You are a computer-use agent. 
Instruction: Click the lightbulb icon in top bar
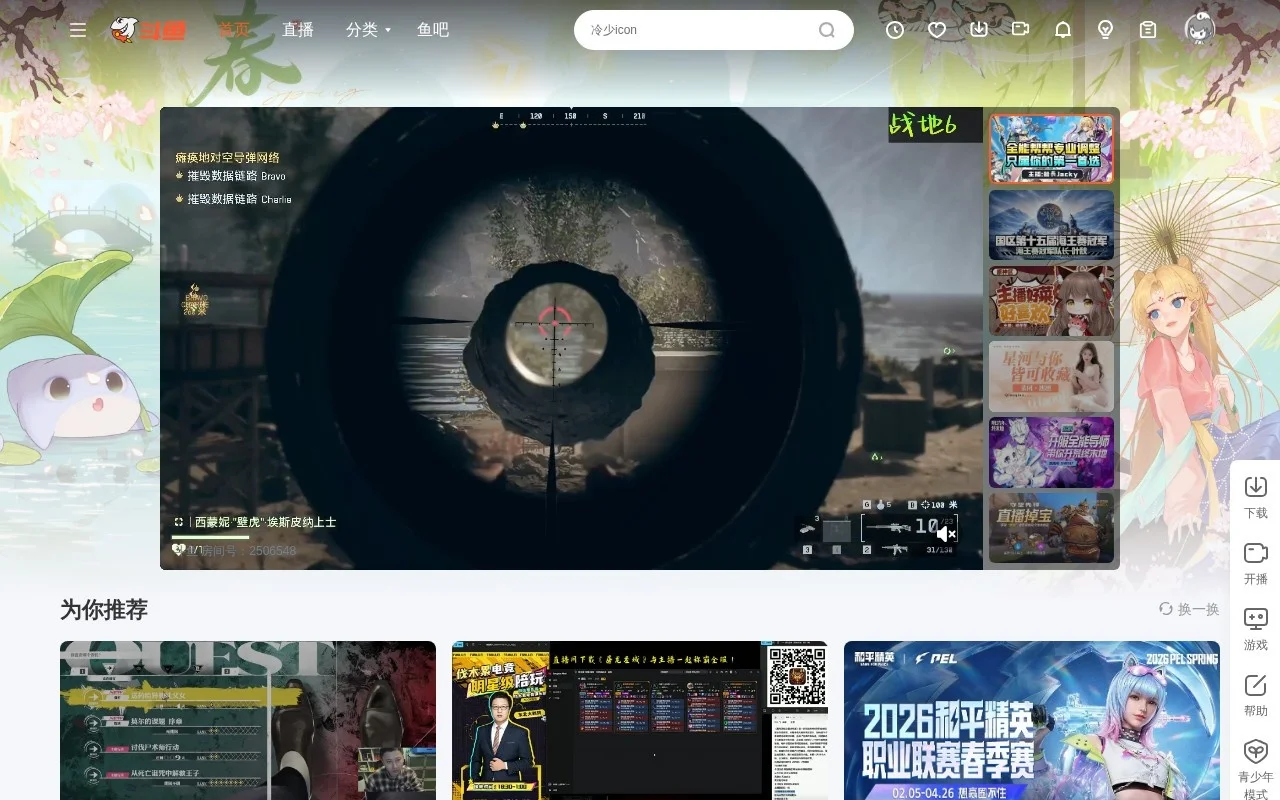(x=1105, y=30)
